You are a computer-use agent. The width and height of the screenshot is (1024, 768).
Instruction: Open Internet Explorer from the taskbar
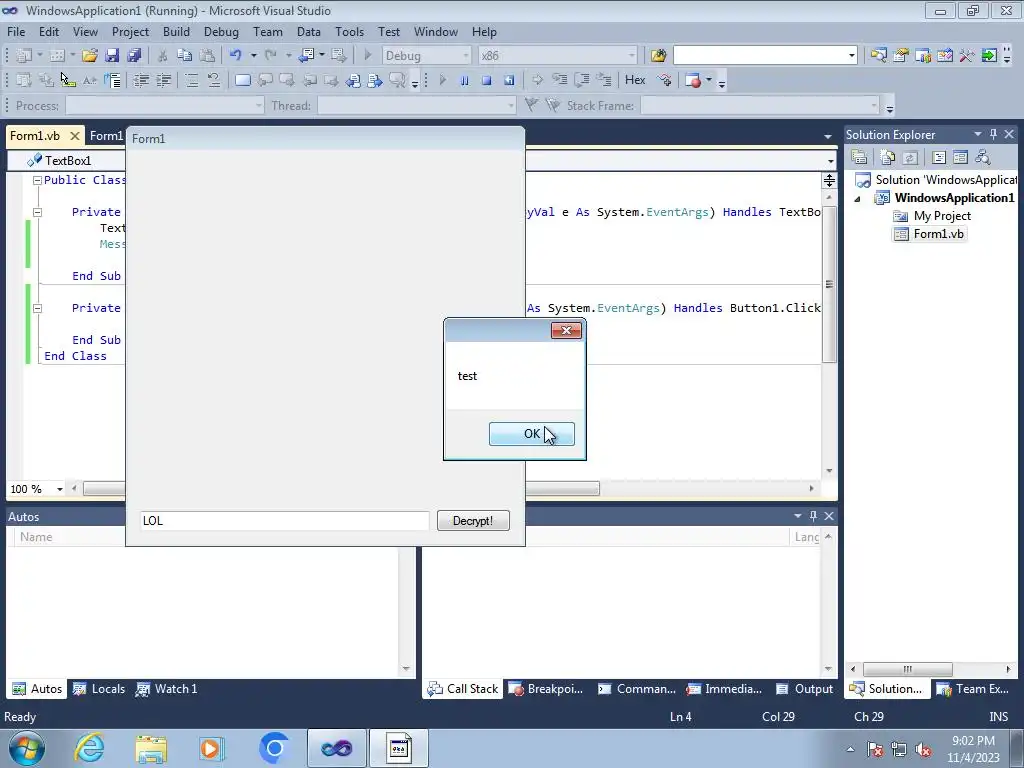pos(89,748)
